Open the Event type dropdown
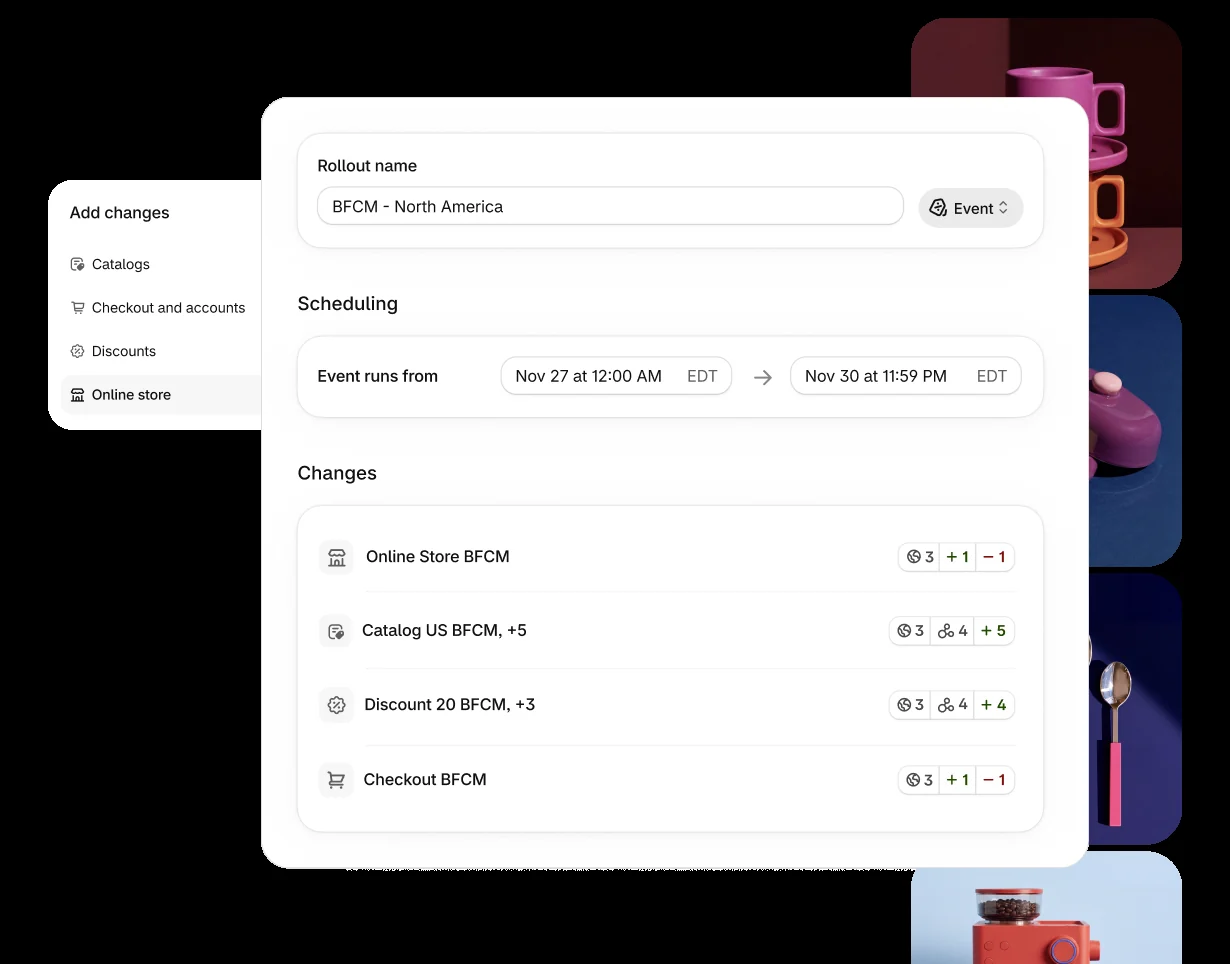This screenshot has width=1230, height=964. click(x=970, y=208)
